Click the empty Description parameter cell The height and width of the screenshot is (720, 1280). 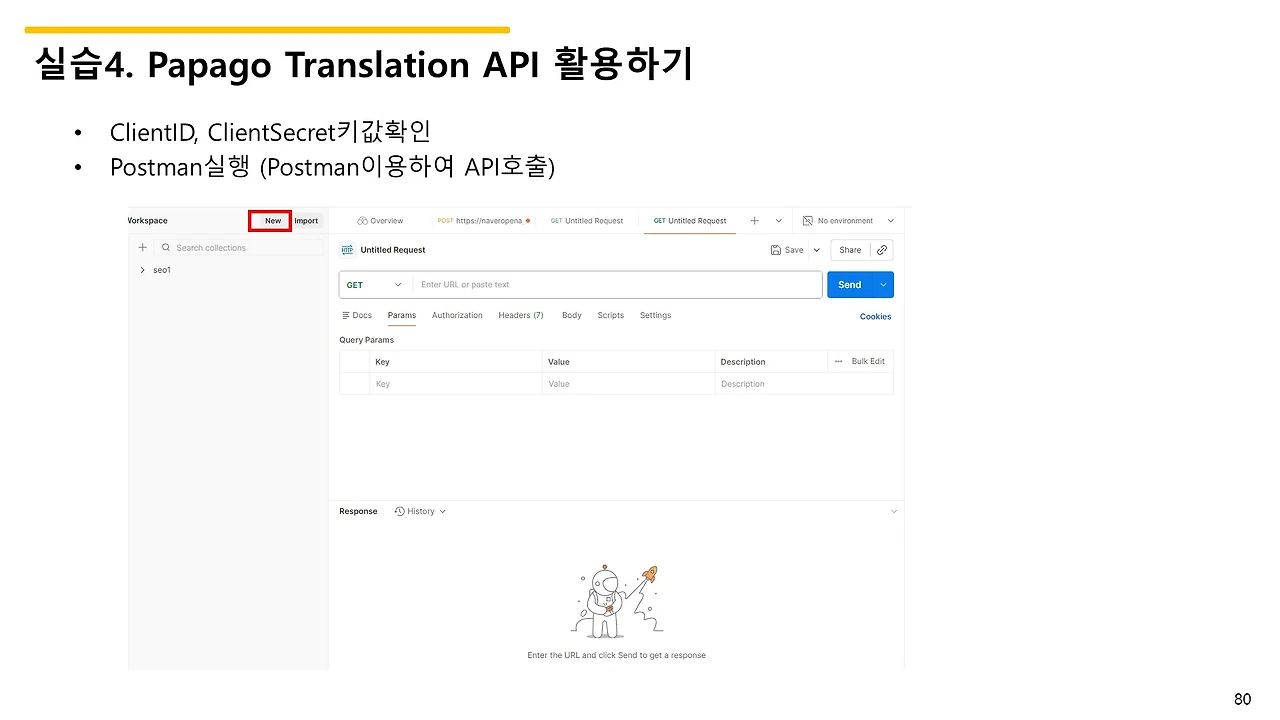click(x=803, y=384)
